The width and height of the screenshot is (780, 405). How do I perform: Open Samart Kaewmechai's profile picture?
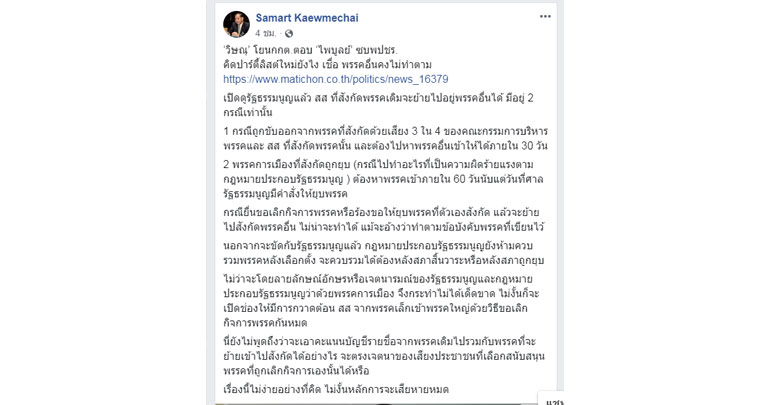coord(236,24)
